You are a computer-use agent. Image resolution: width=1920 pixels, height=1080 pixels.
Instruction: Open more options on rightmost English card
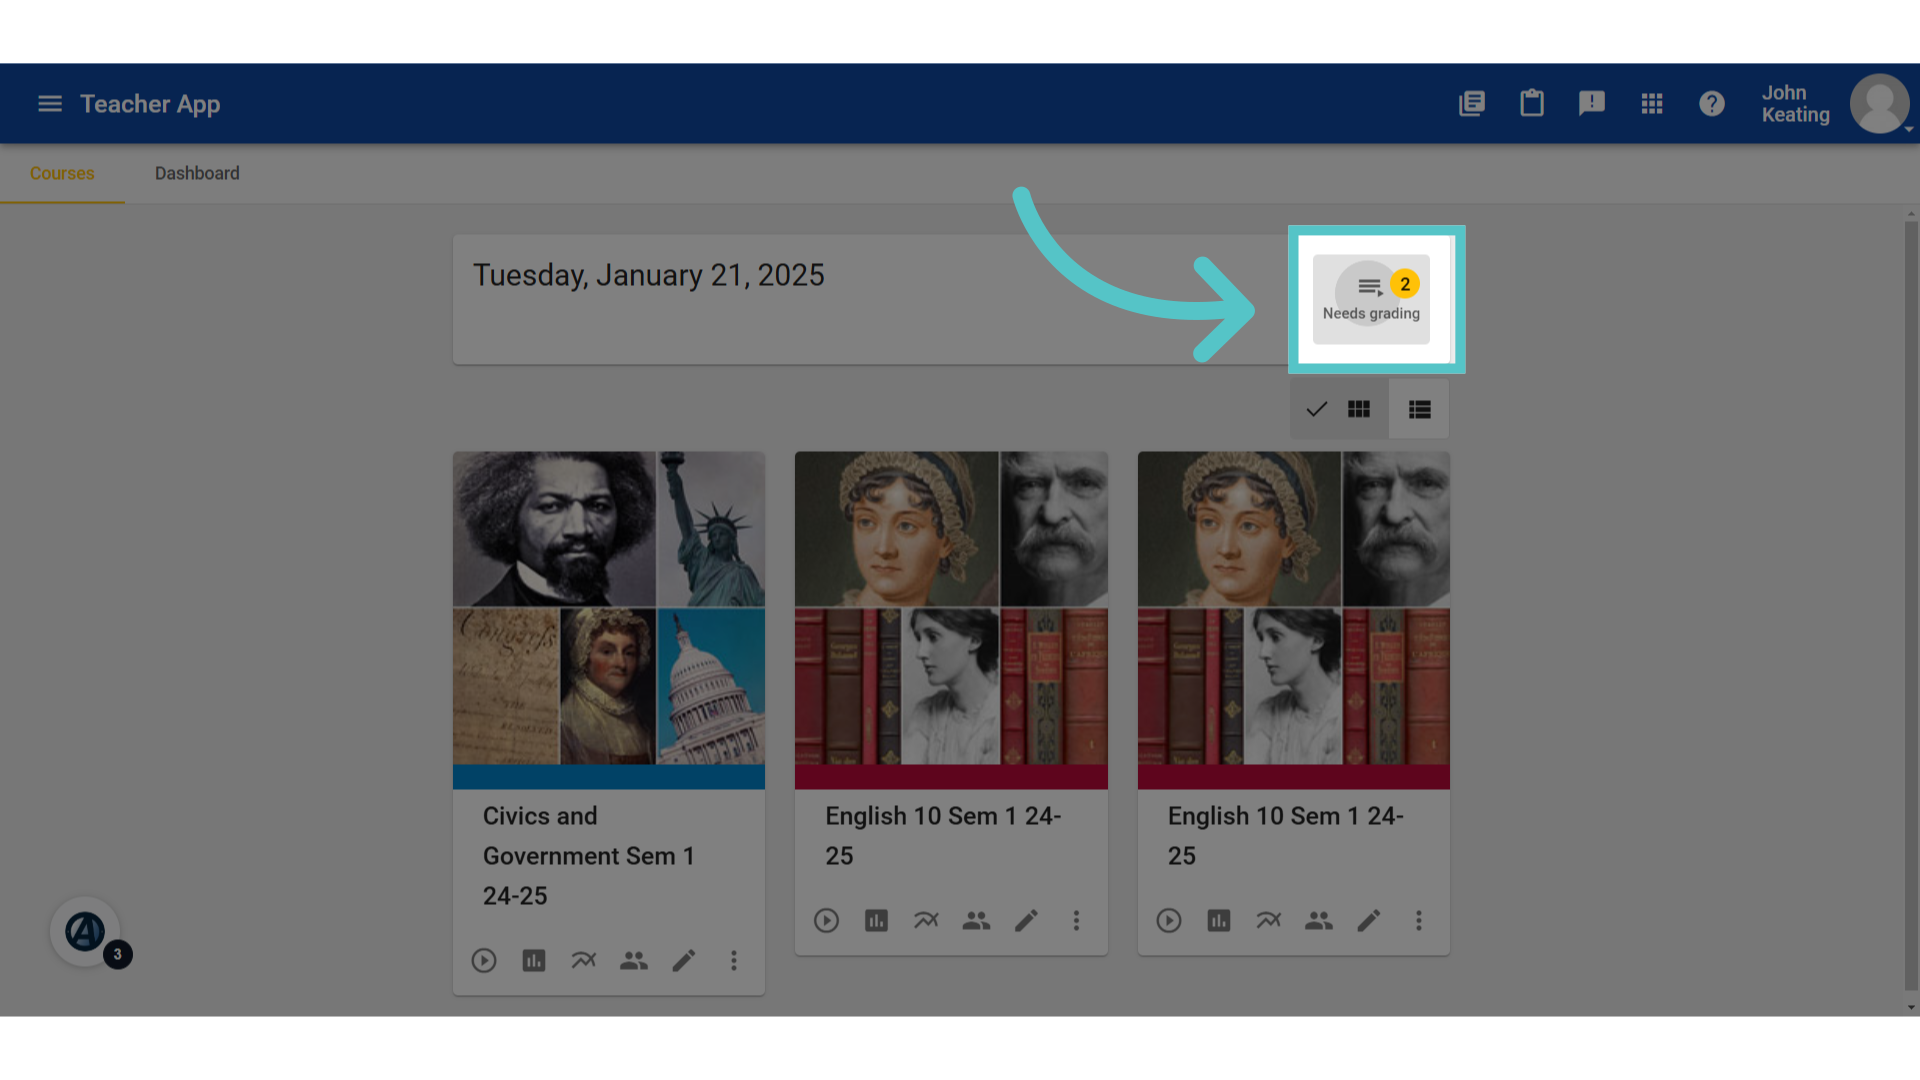[1419, 921]
